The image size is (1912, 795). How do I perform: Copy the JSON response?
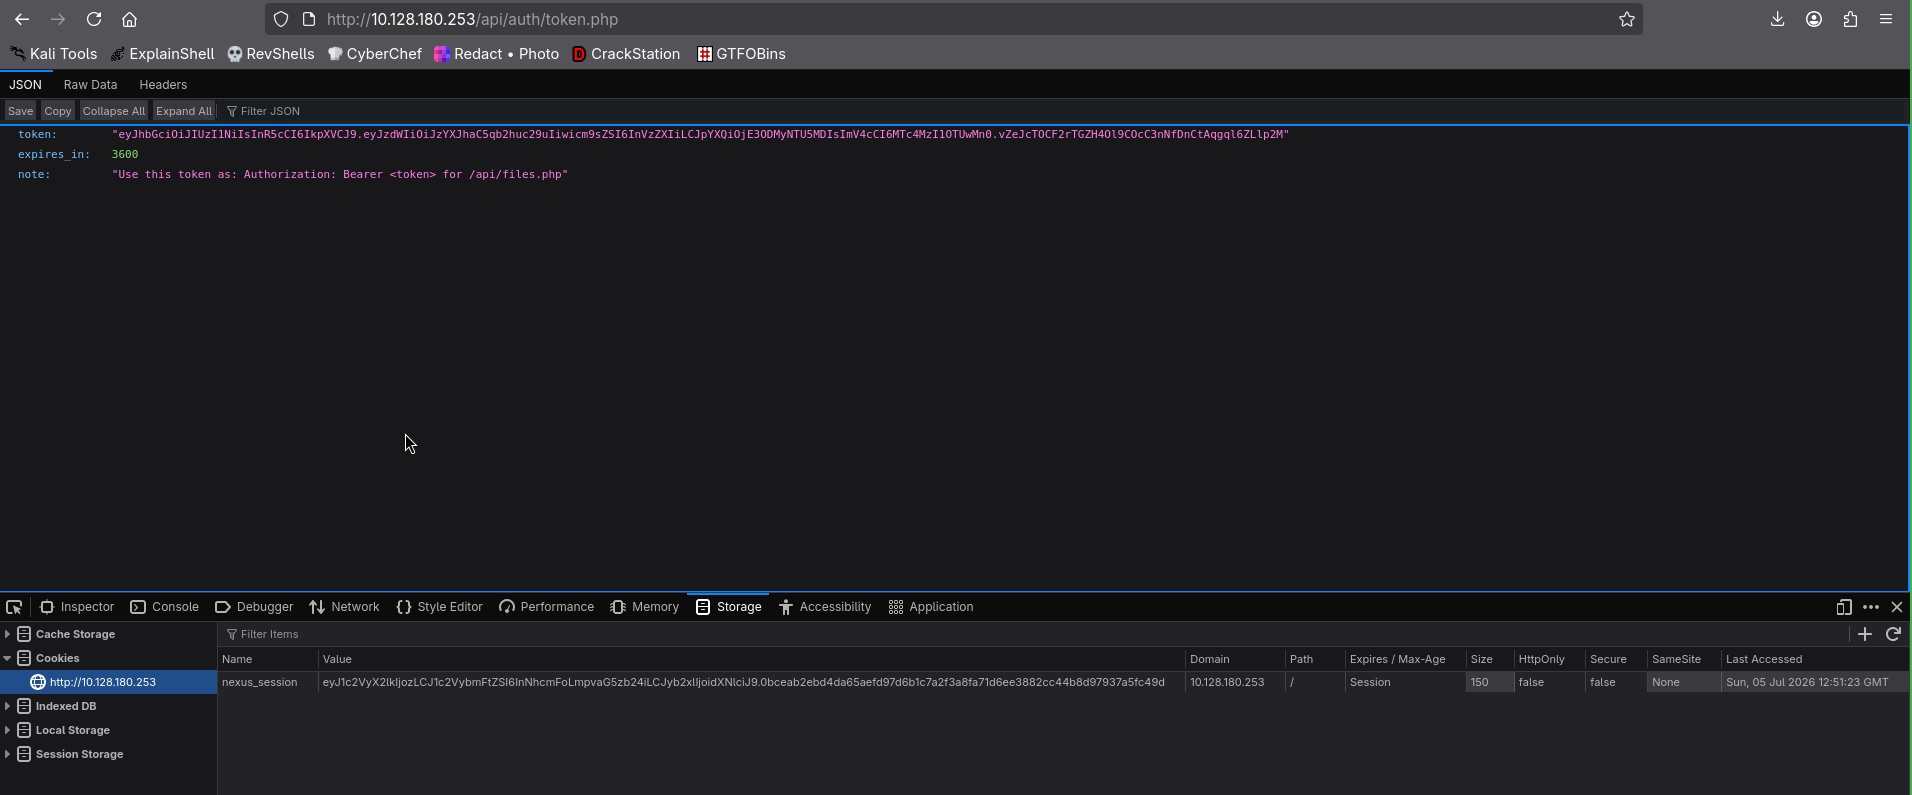(57, 111)
